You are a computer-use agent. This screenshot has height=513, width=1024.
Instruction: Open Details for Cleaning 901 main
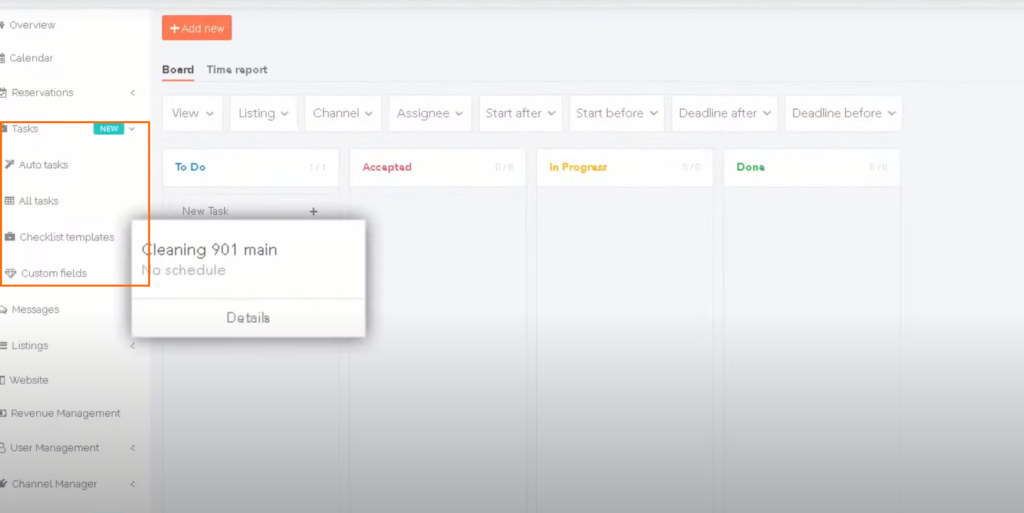click(248, 318)
